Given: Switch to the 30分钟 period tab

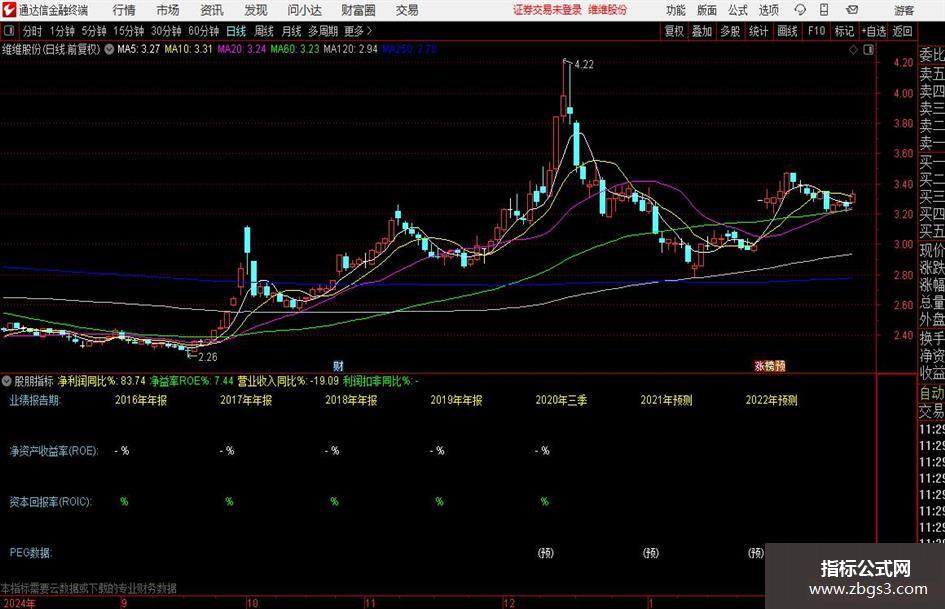Looking at the screenshot, I should [x=166, y=31].
